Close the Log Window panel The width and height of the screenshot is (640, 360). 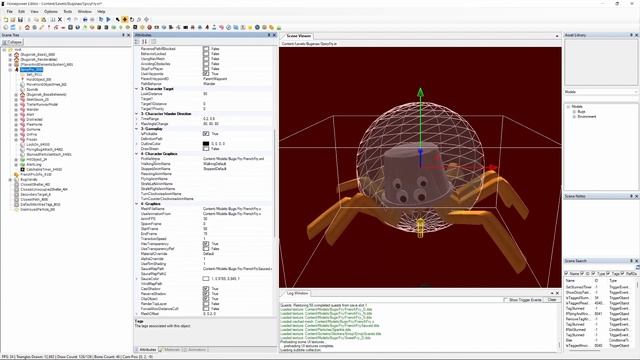558,293
